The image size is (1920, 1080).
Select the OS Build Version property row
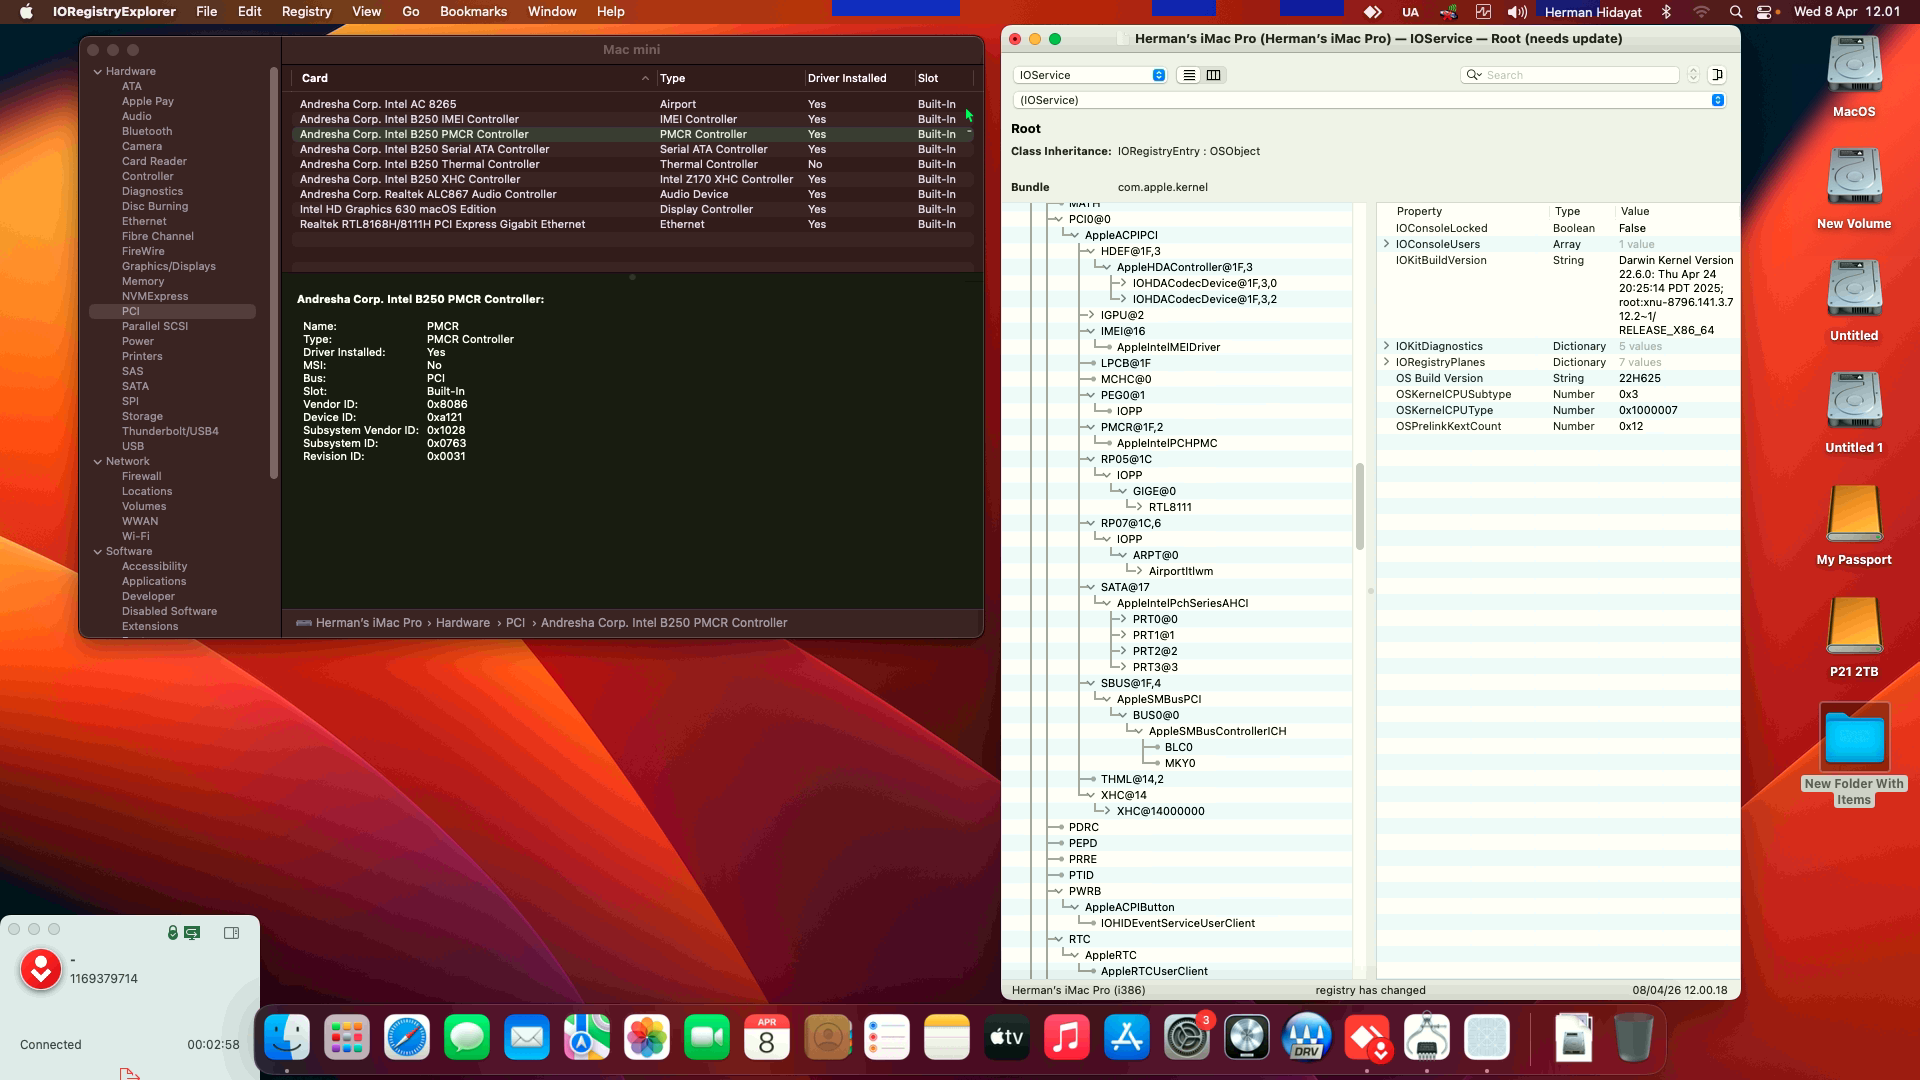[1558, 378]
